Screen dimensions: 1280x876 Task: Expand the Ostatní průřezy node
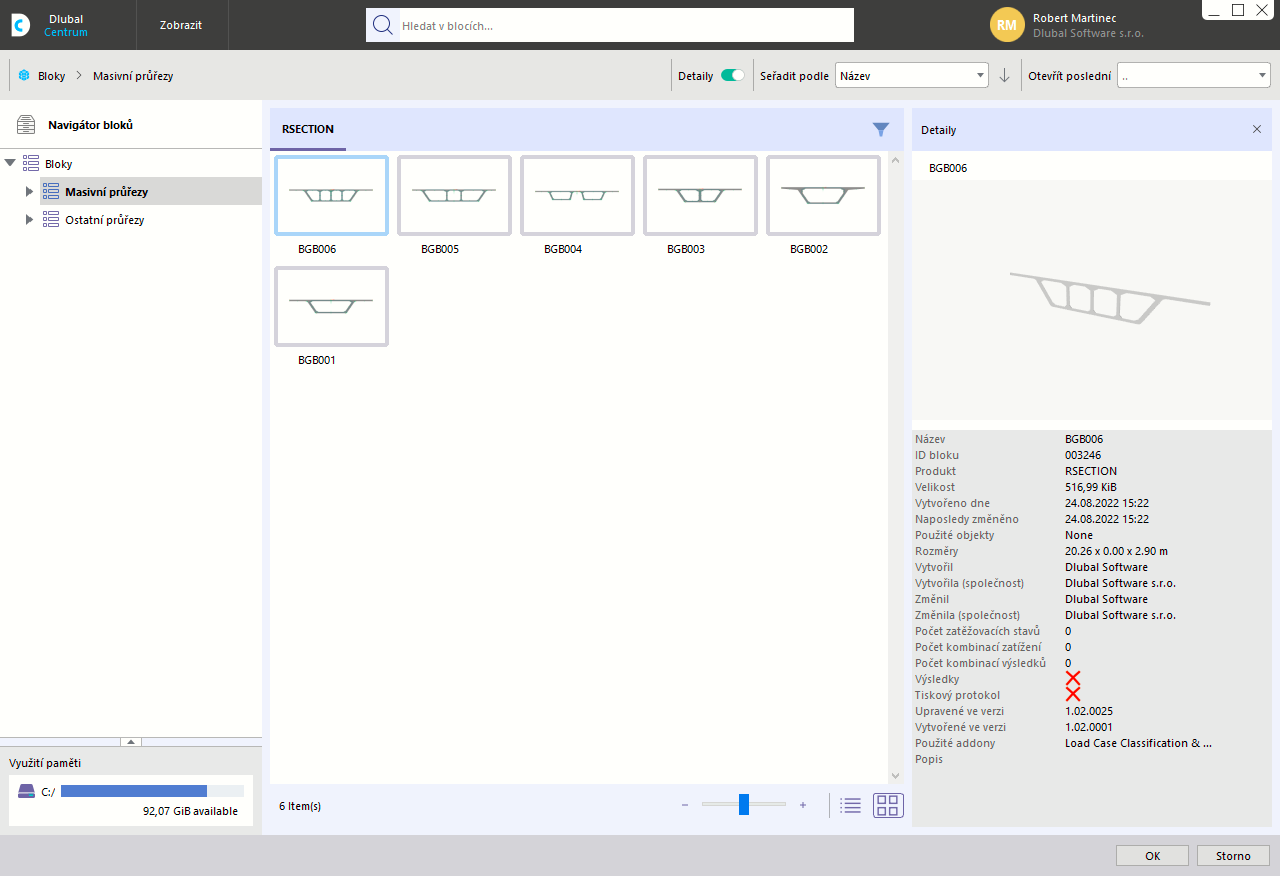pyautogui.click(x=29, y=219)
